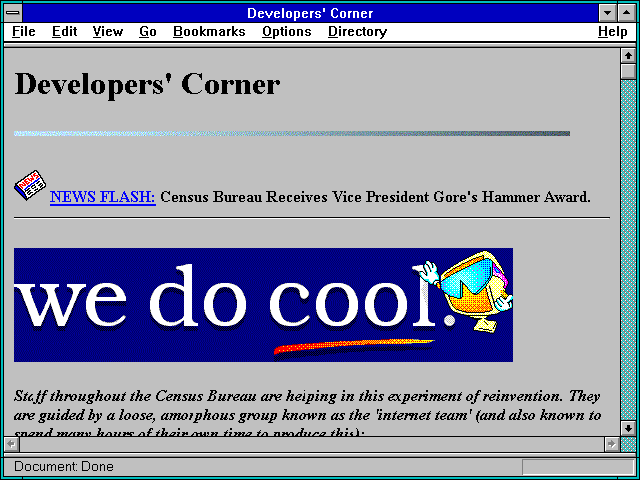Open the Go menu
The height and width of the screenshot is (480, 640).
pyautogui.click(x=147, y=32)
